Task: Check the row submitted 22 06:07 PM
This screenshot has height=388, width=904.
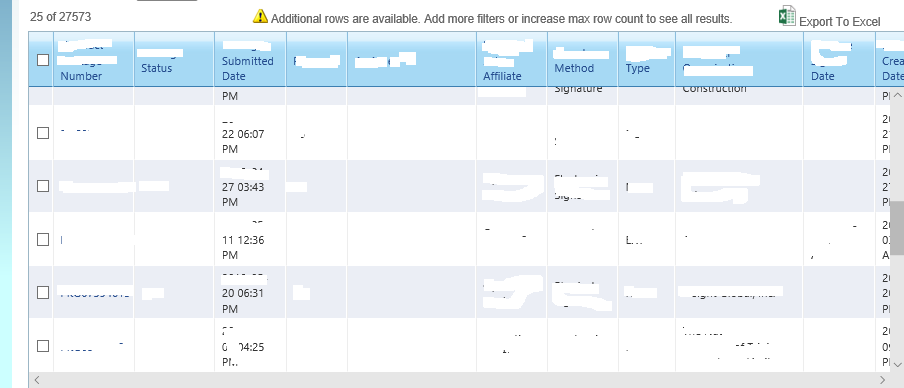Action: click(43, 133)
